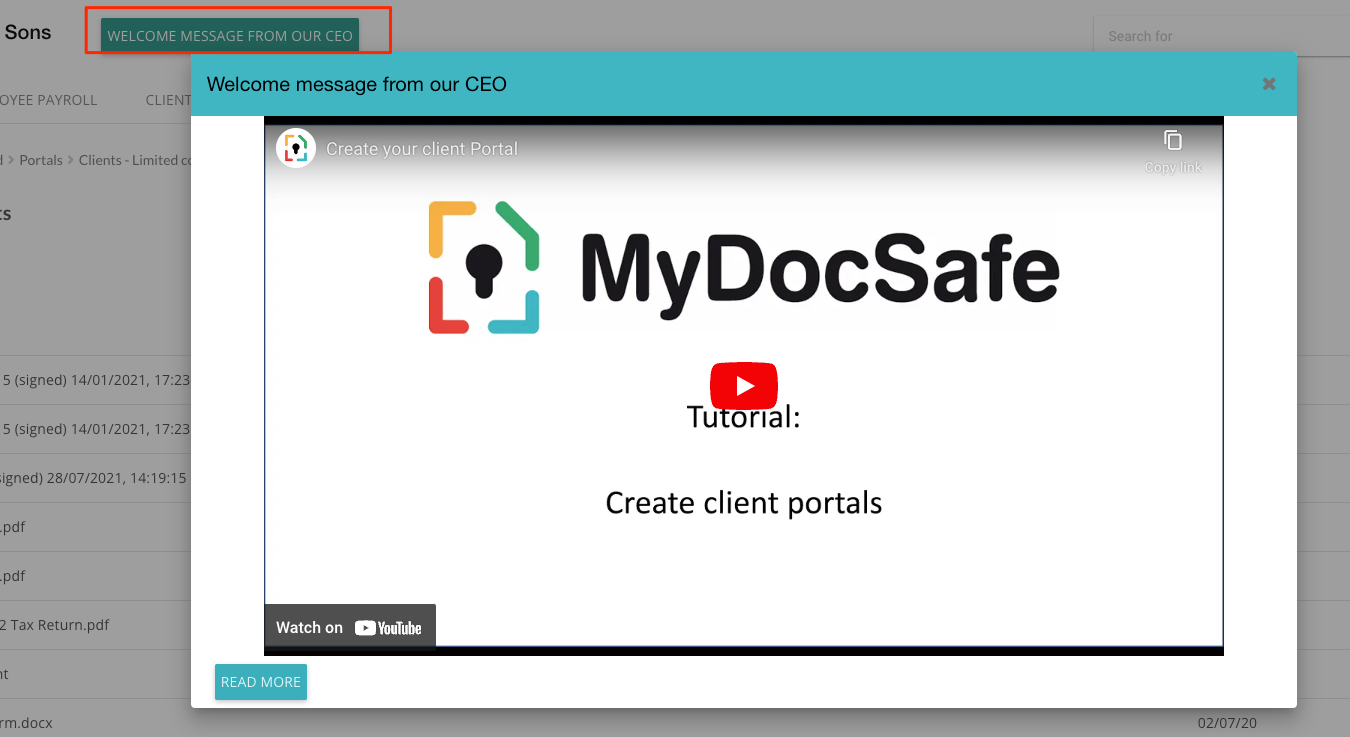Switch to the Employee Payroll tab
Viewport: 1350px width, 737px height.
coord(48,100)
